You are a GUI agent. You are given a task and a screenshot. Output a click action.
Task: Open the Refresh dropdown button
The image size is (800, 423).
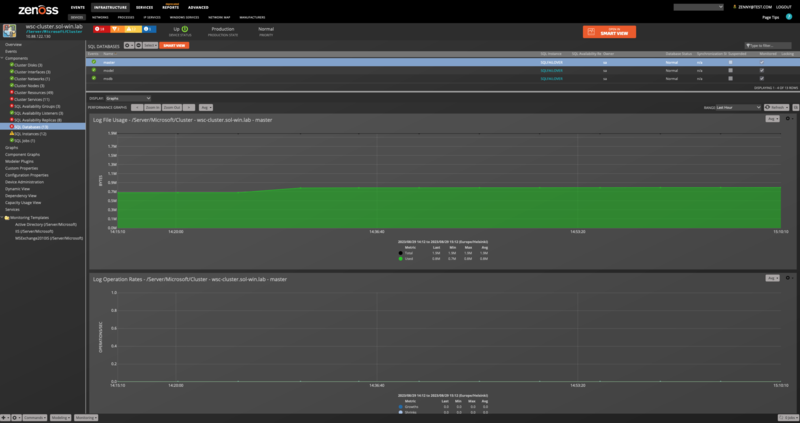pyautogui.click(x=777, y=107)
